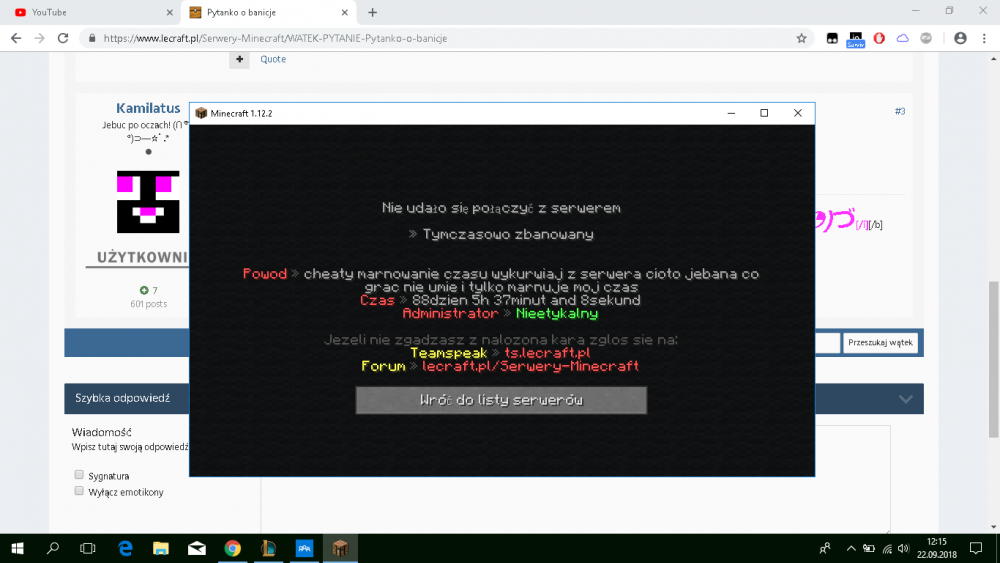This screenshot has height=563, width=1000.
Task: Close the Minecraft 1.12.2 window
Action: point(798,113)
